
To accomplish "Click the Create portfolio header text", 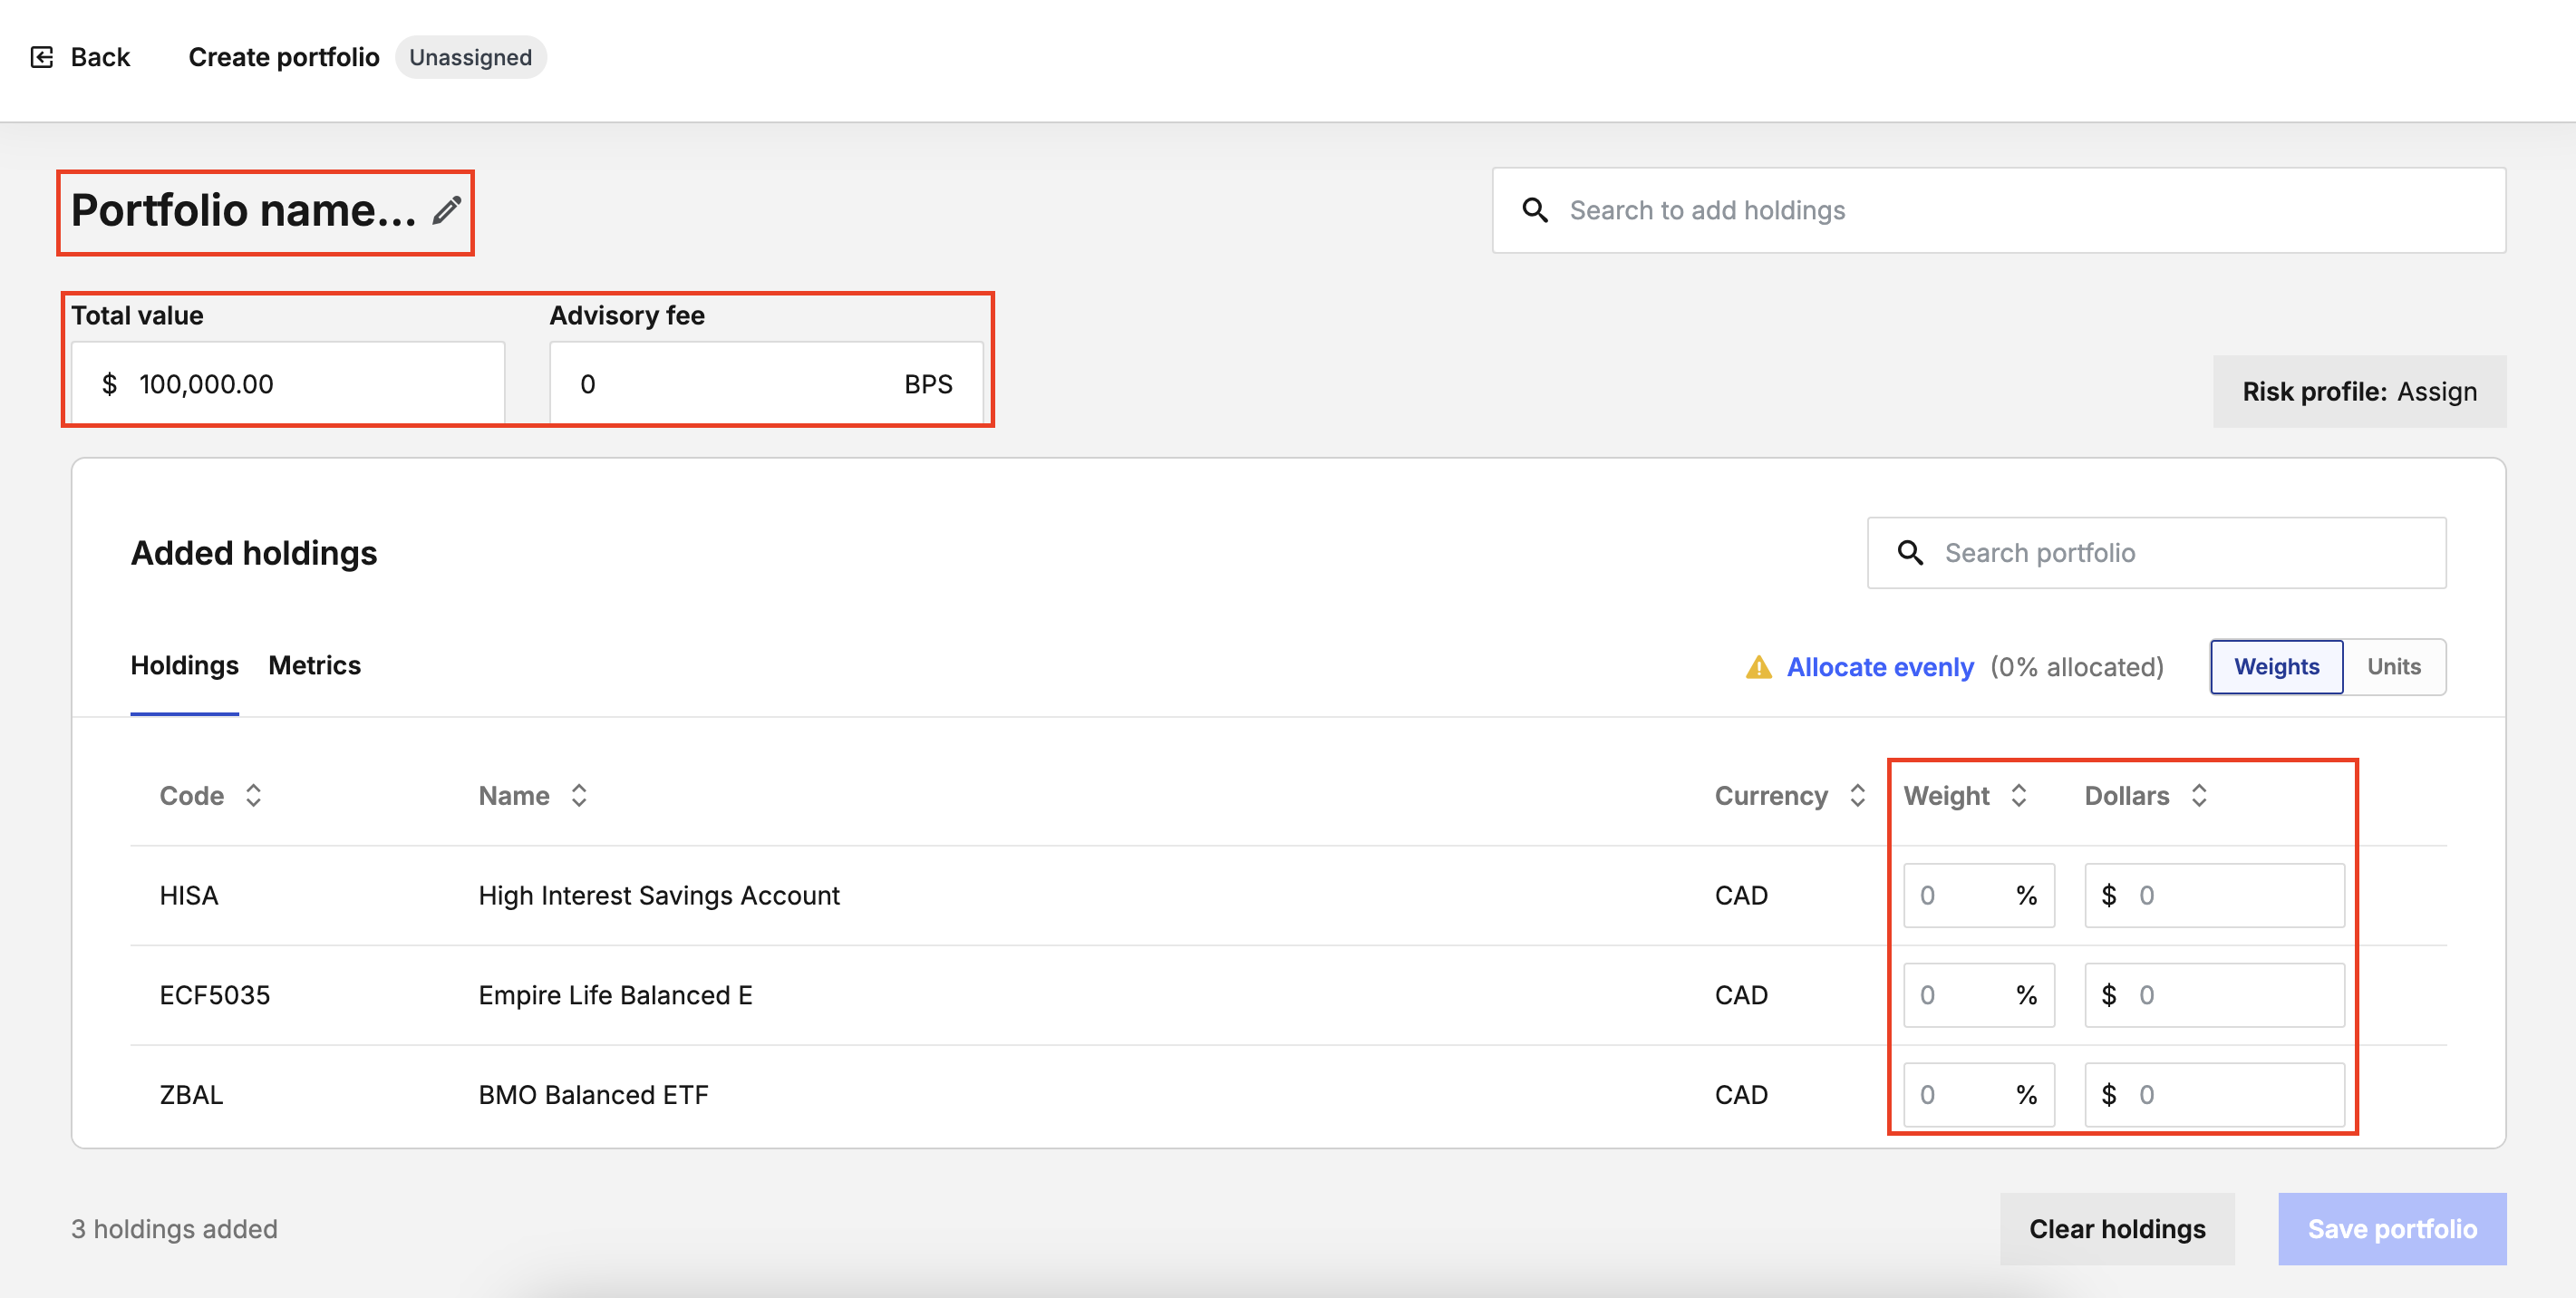I will tap(284, 57).
